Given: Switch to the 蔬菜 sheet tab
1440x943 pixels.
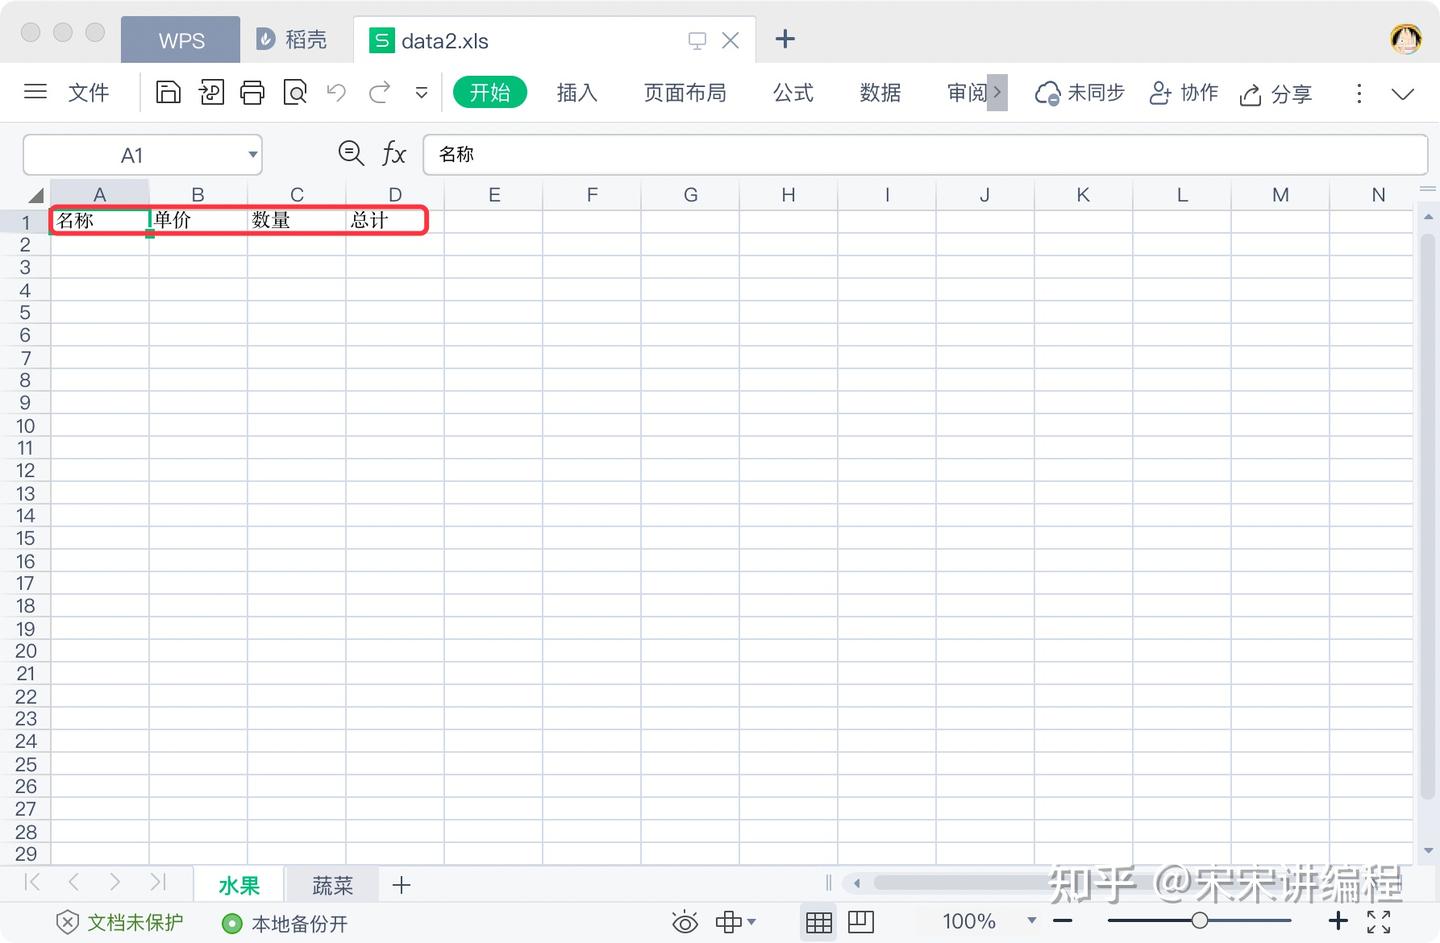Looking at the screenshot, I should coord(332,884).
